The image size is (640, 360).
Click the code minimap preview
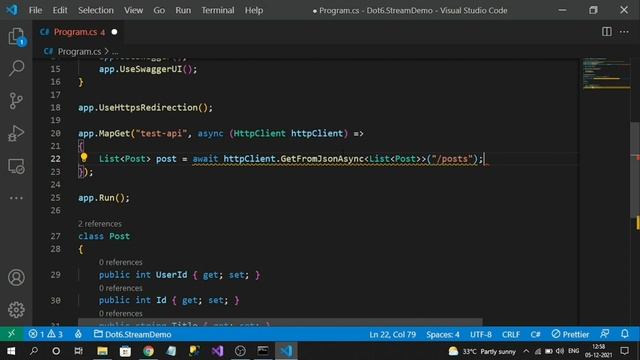pyautogui.click(x=606, y=74)
